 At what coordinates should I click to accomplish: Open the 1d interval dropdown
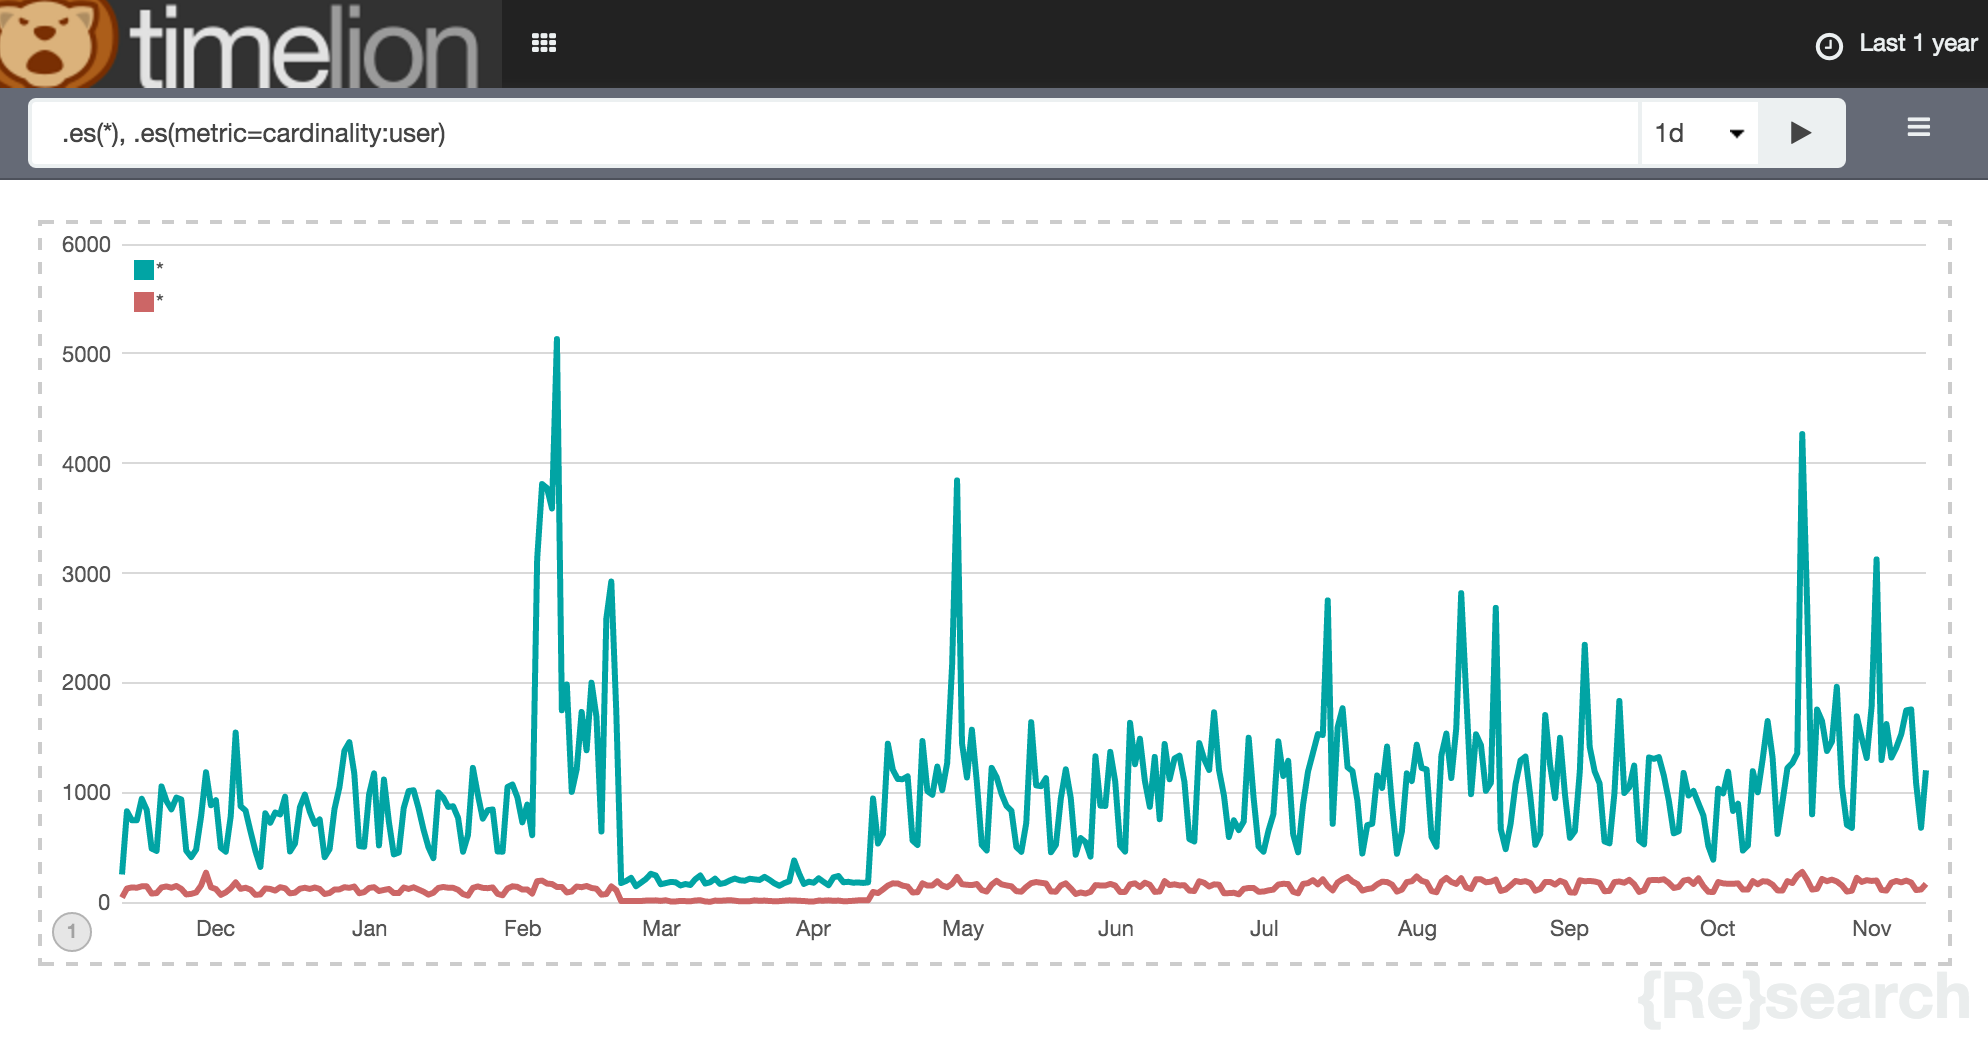point(1700,133)
